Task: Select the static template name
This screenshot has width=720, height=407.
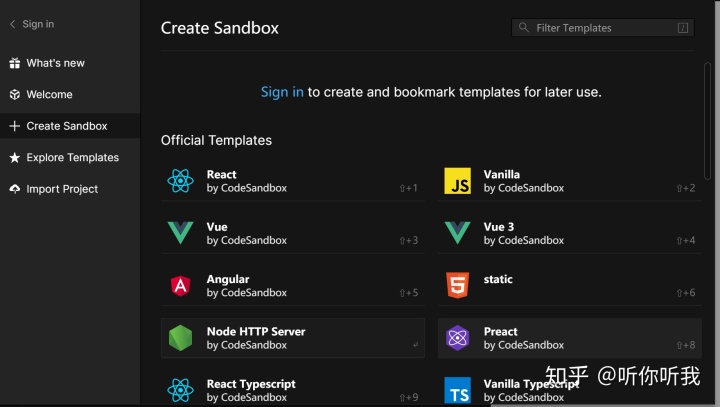Action: 498,279
